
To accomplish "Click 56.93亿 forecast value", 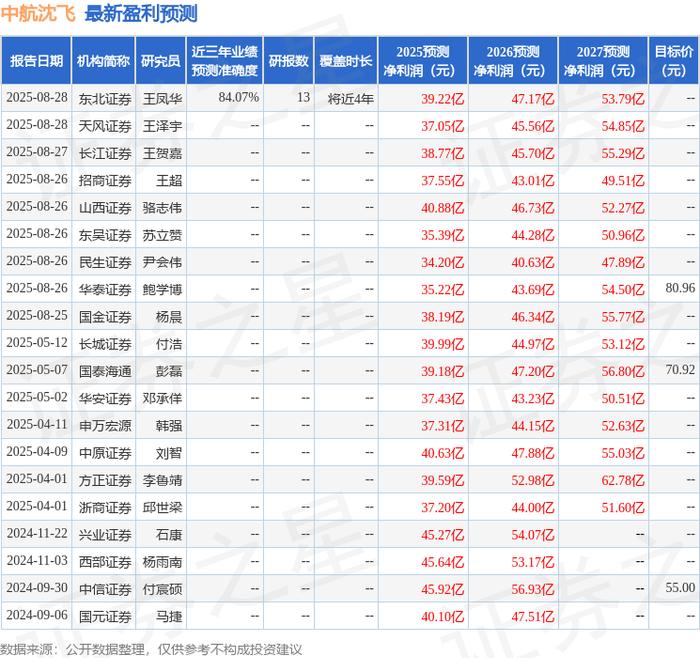I will tap(533, 589).
